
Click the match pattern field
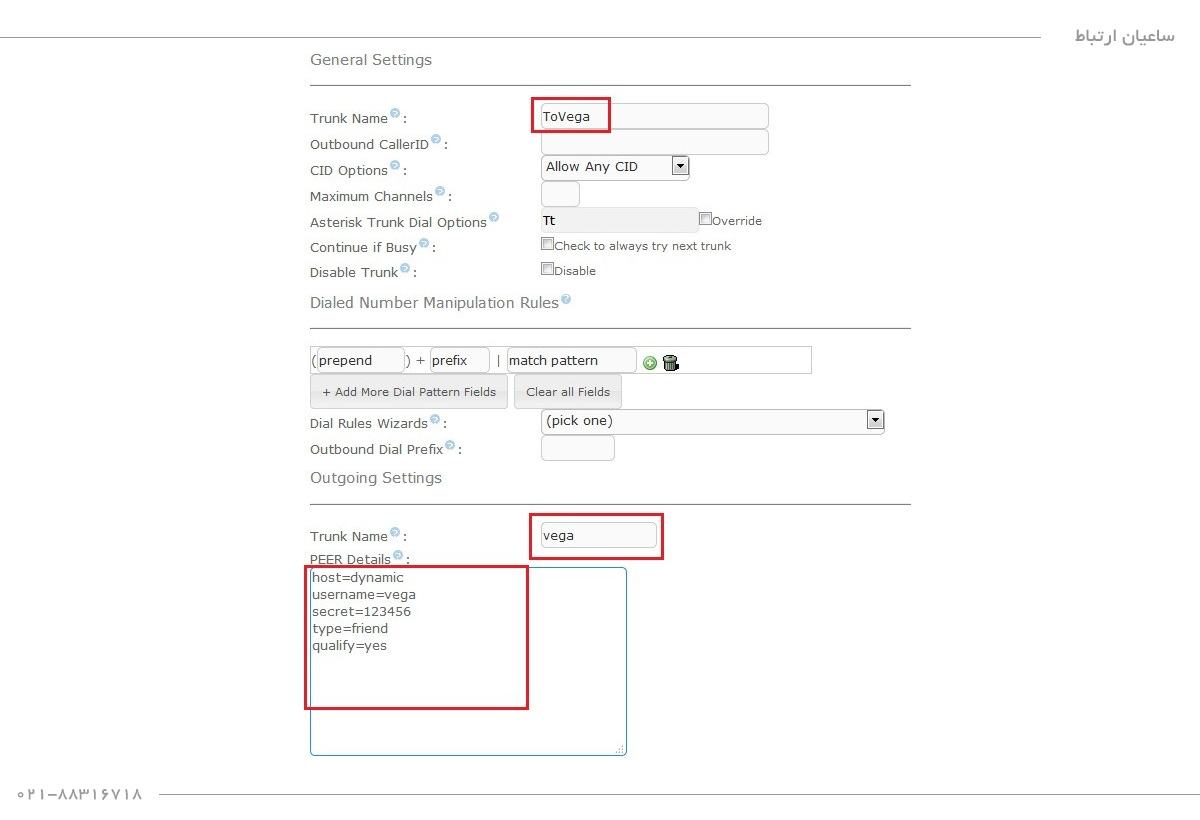coord(571,360)
